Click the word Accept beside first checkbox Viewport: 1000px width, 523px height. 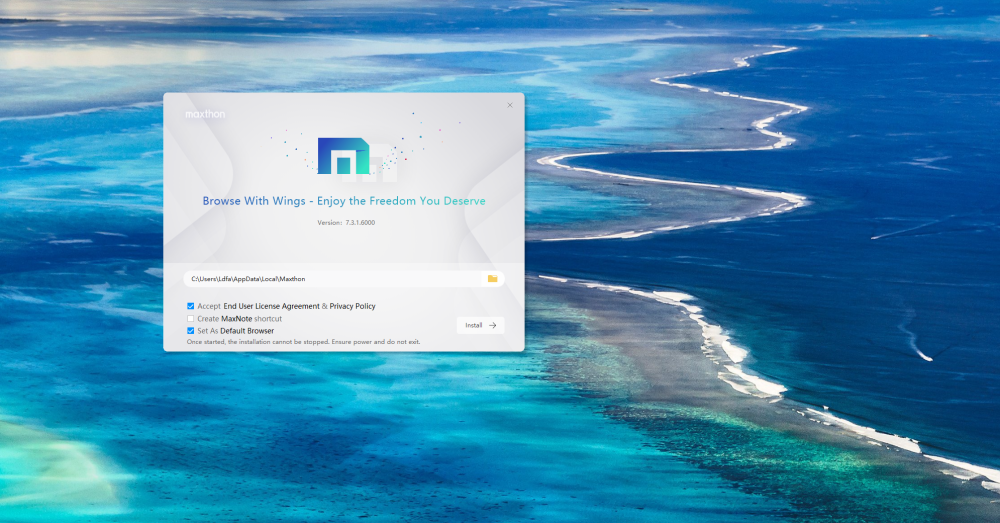click(x=209, y=306)
